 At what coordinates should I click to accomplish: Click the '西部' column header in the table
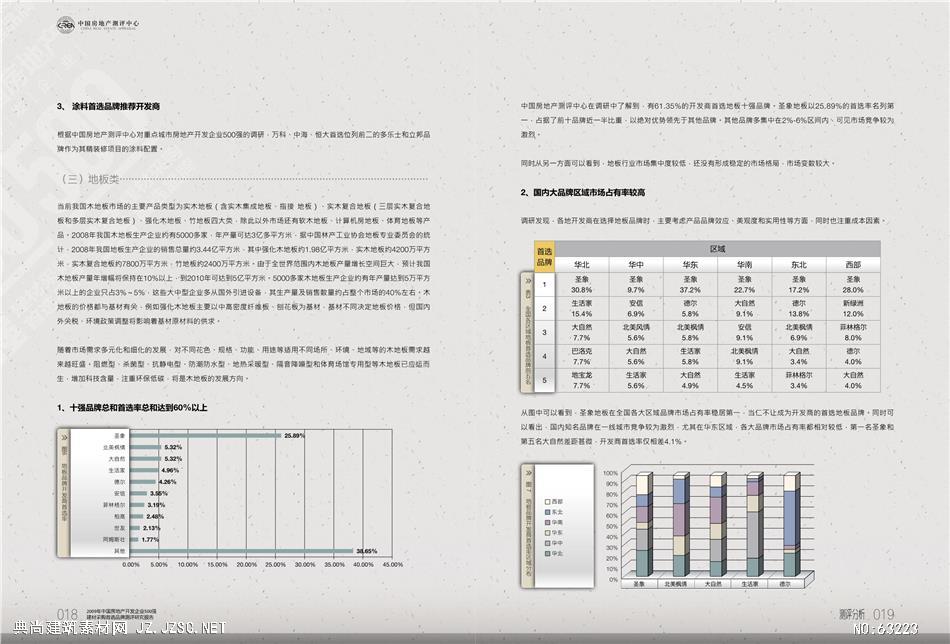[x=853, y=265]
